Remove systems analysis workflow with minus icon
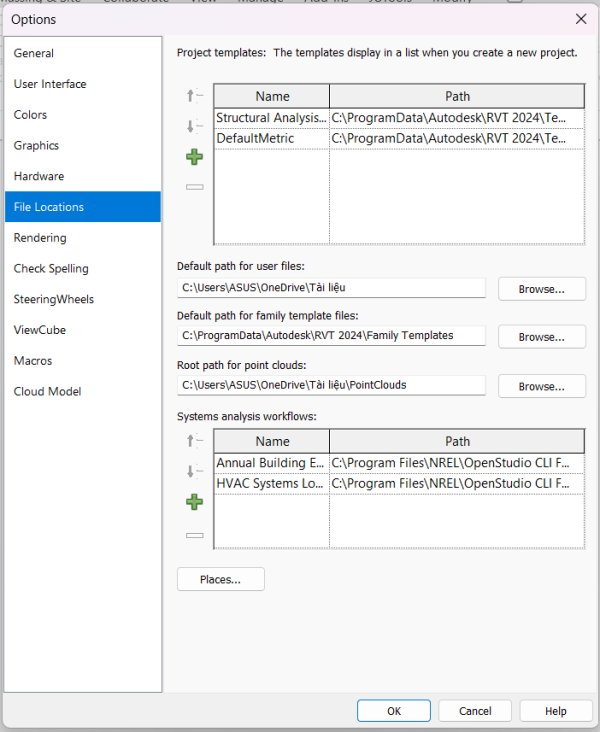Image resolution: width=600 pixels, height=732 pixels. [x=194, y=535]
